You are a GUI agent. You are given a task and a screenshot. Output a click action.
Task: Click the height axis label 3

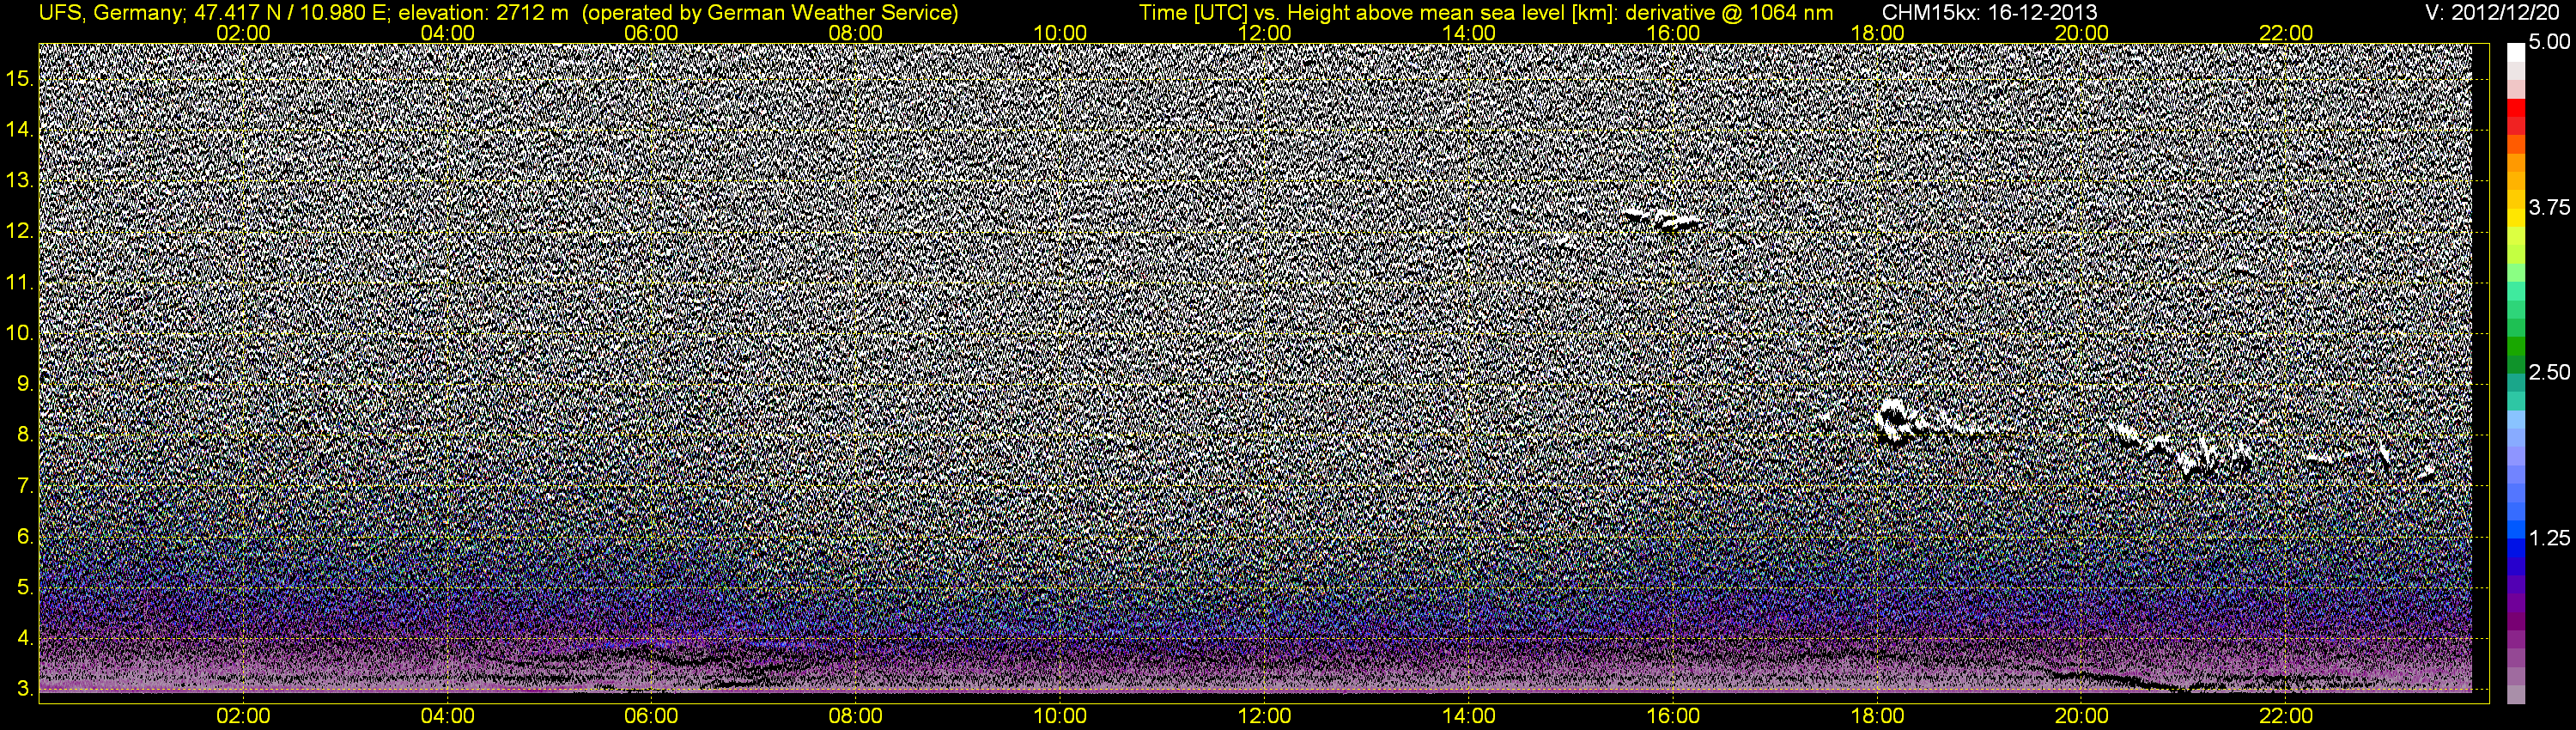[25, 689]
